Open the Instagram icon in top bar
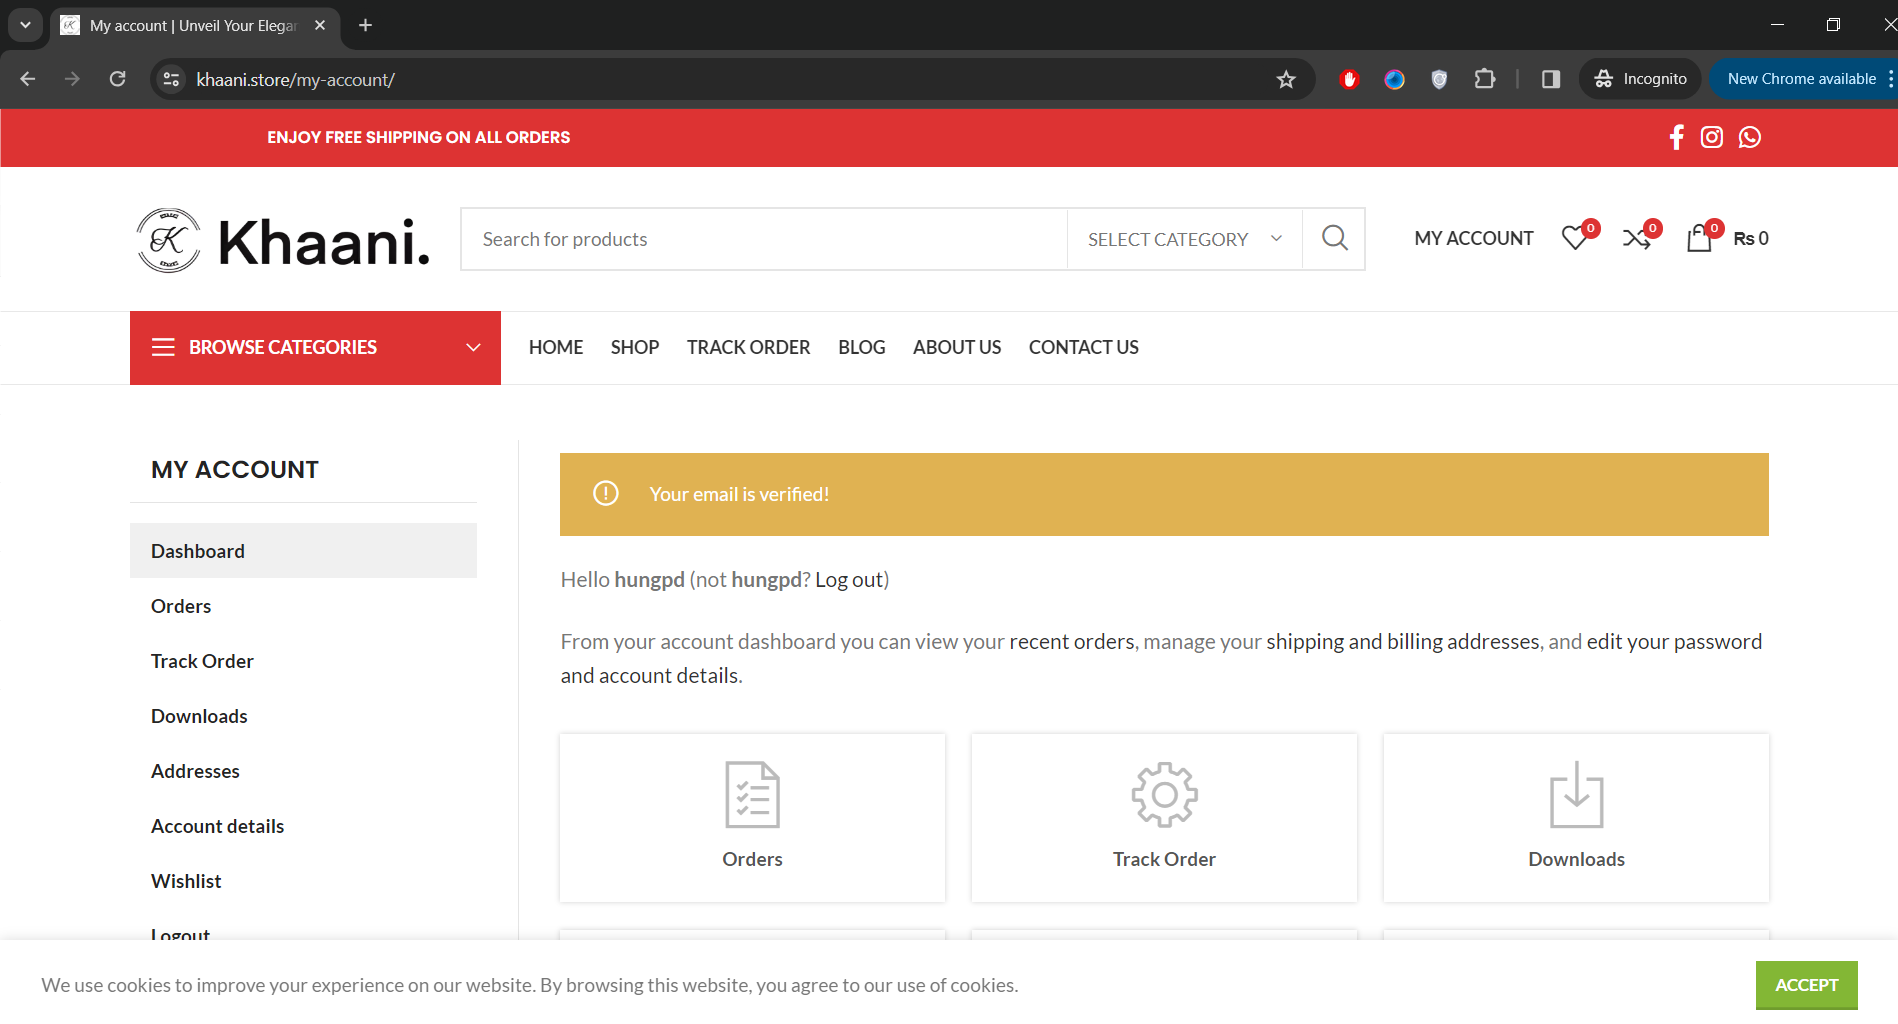The height and width of the screenshot is (1024, 1898). click(x=1712, y=137)
